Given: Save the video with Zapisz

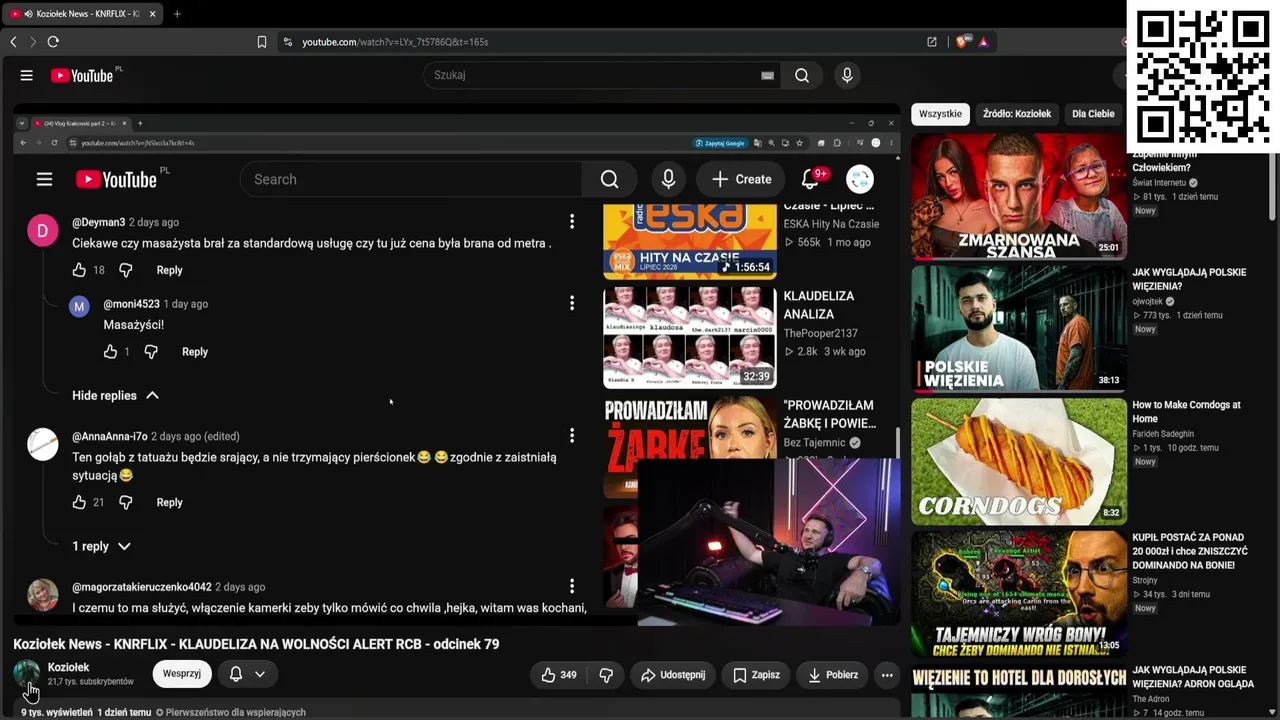Looking at the screenshot, I should pyautogui.click(x=756, y=675).
